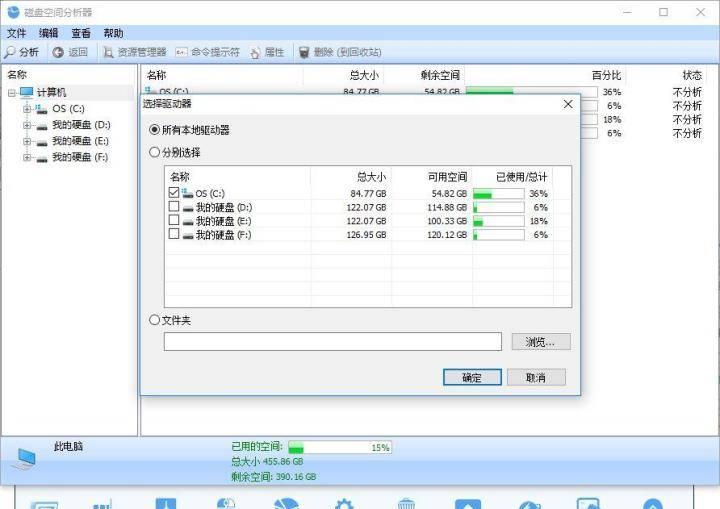The width and height of the screenshot is (720, 509).
Task: Click the 返回 back arrow icon
Action: [58, 52]
